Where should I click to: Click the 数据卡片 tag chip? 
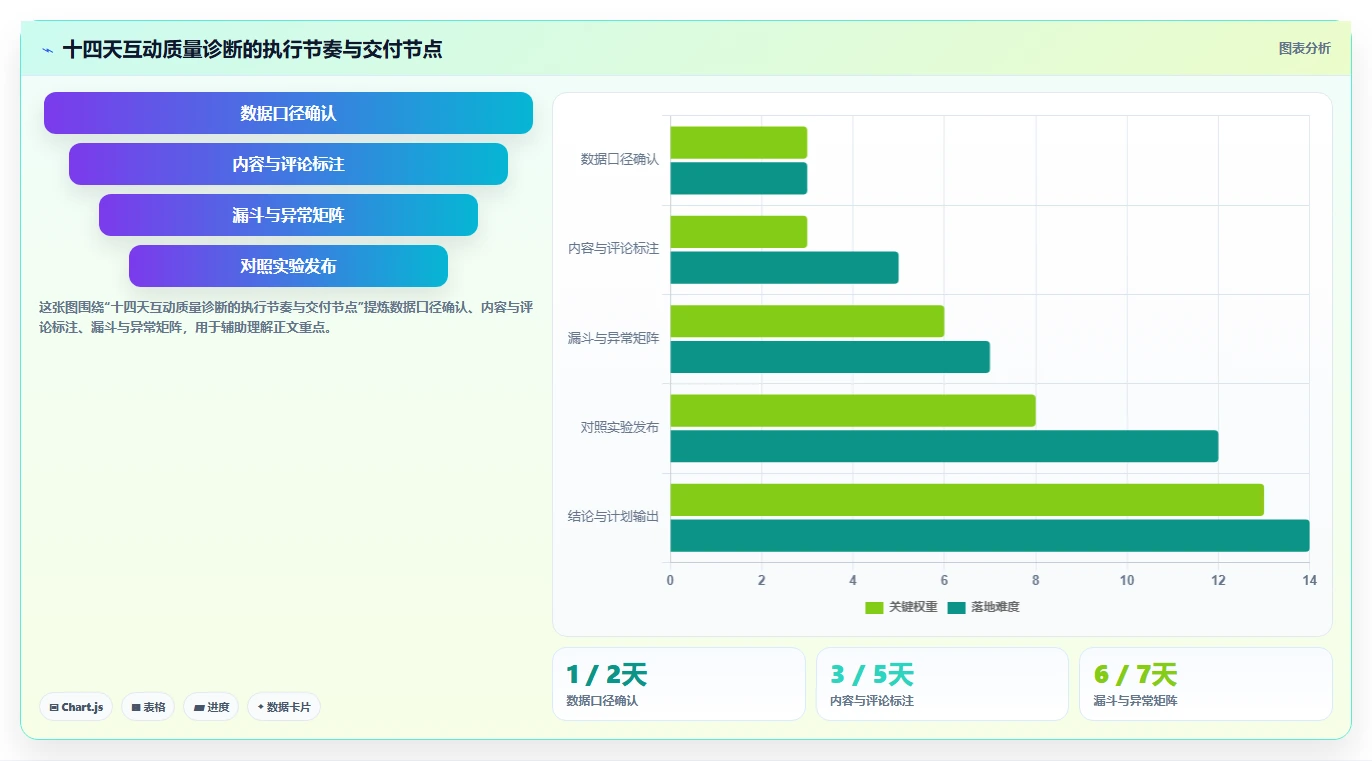tap(284, 707)
